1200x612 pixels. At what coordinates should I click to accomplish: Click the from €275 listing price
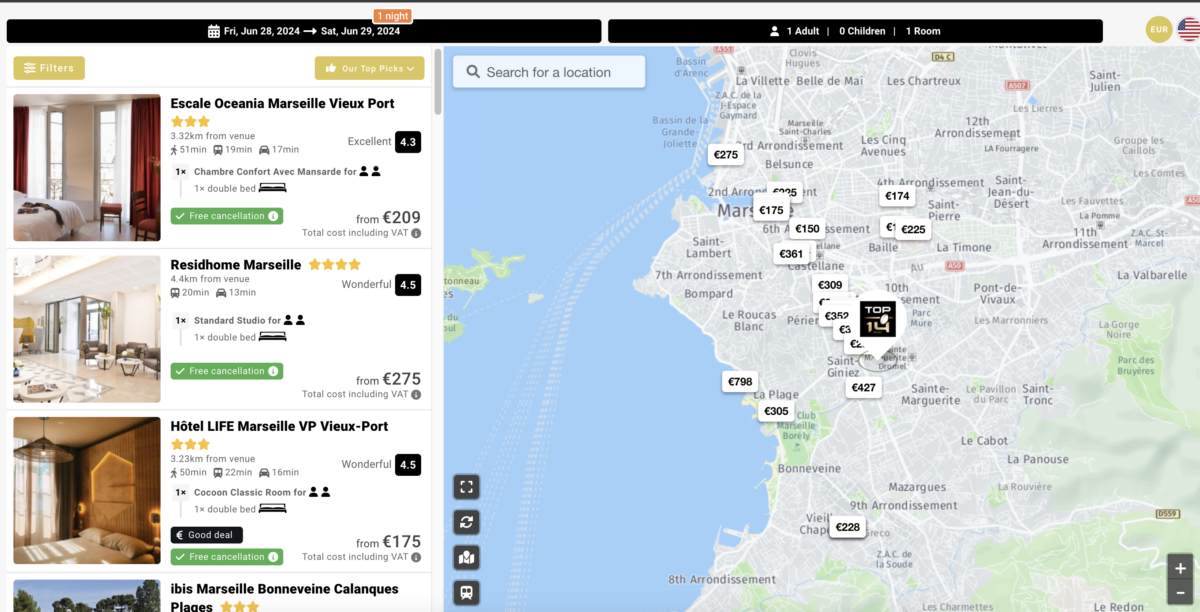point(389,380)
